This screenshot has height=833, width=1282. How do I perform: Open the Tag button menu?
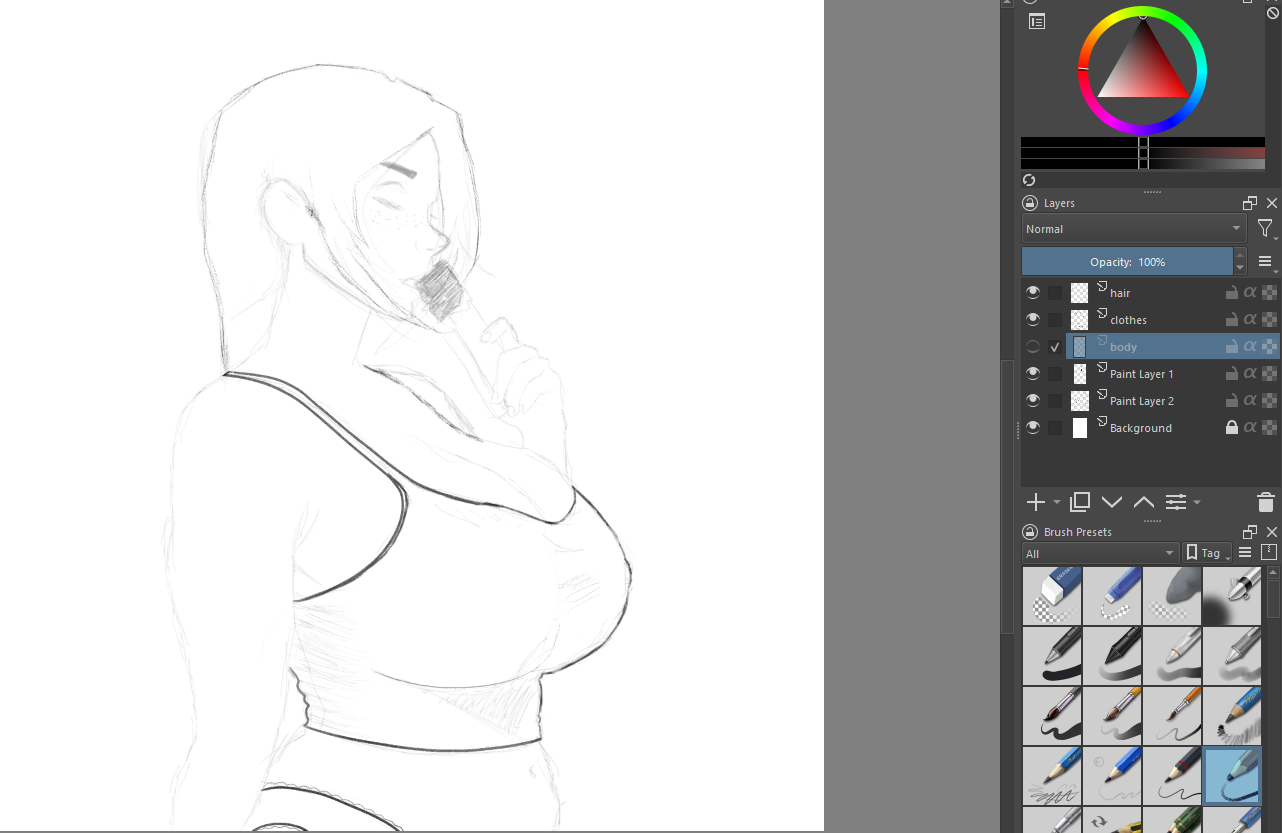click(1207, 553)
